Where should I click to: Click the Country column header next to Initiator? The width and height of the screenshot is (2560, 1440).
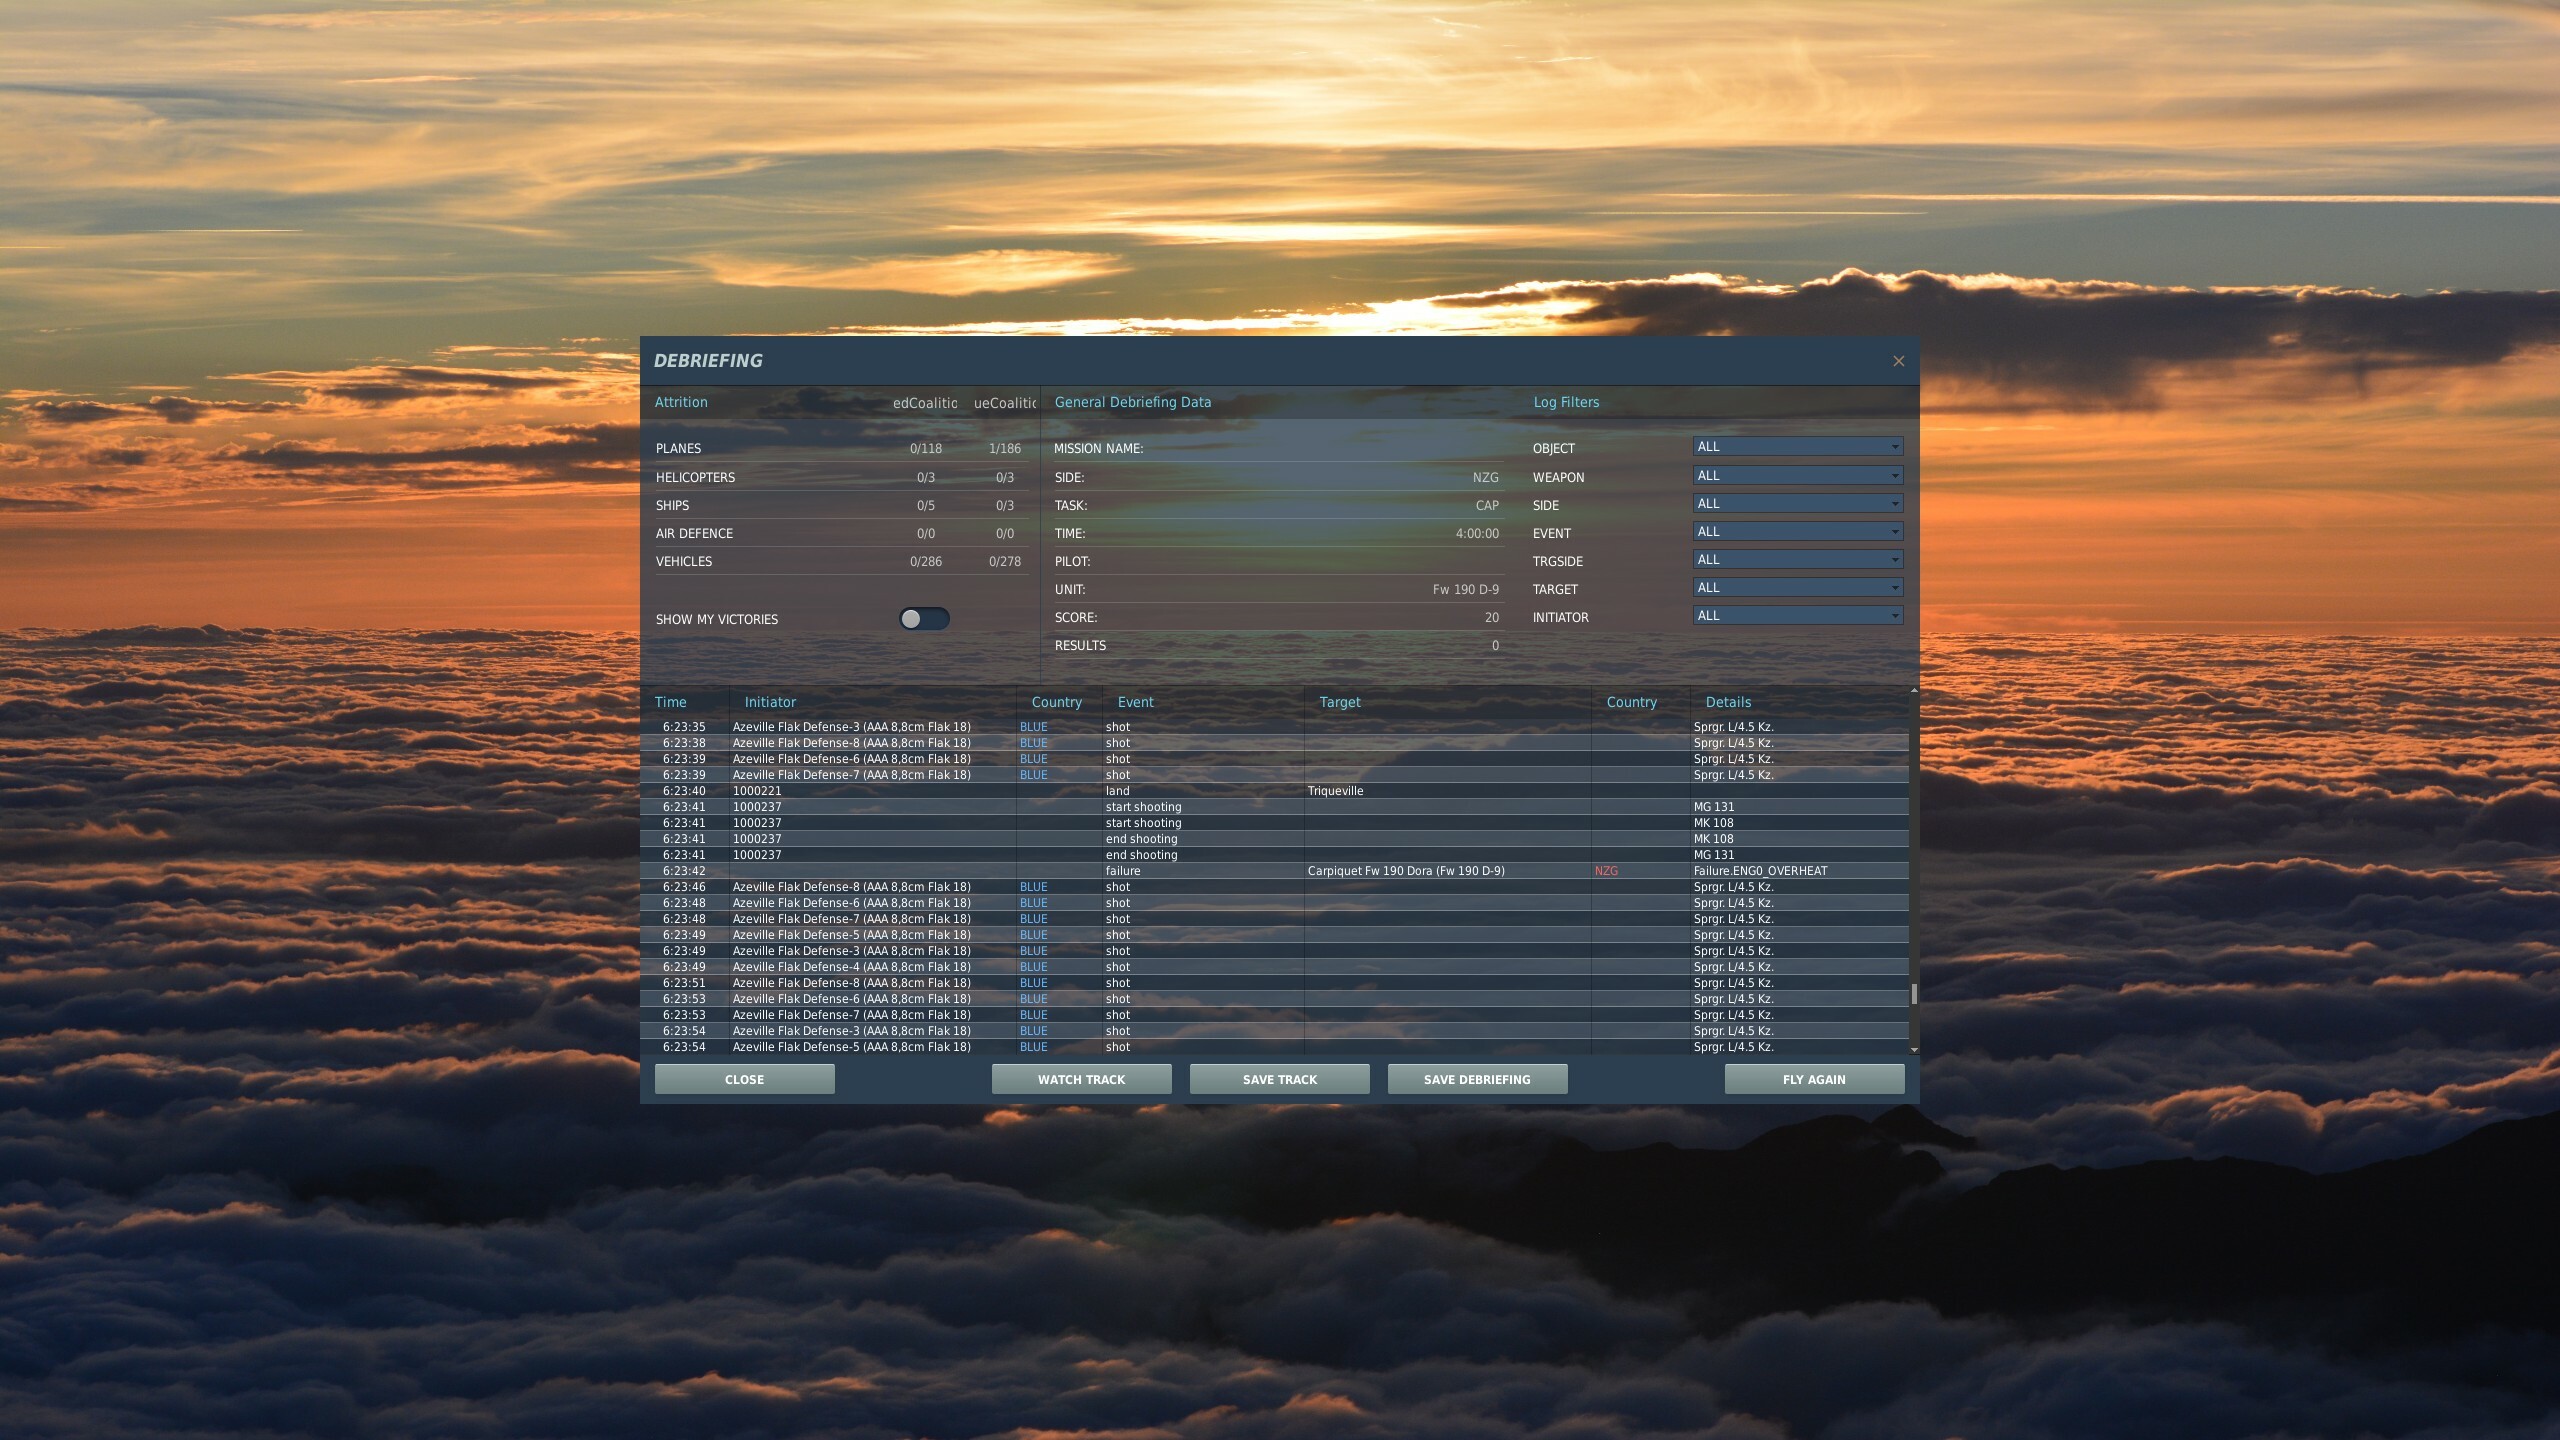coord(1057,702)
